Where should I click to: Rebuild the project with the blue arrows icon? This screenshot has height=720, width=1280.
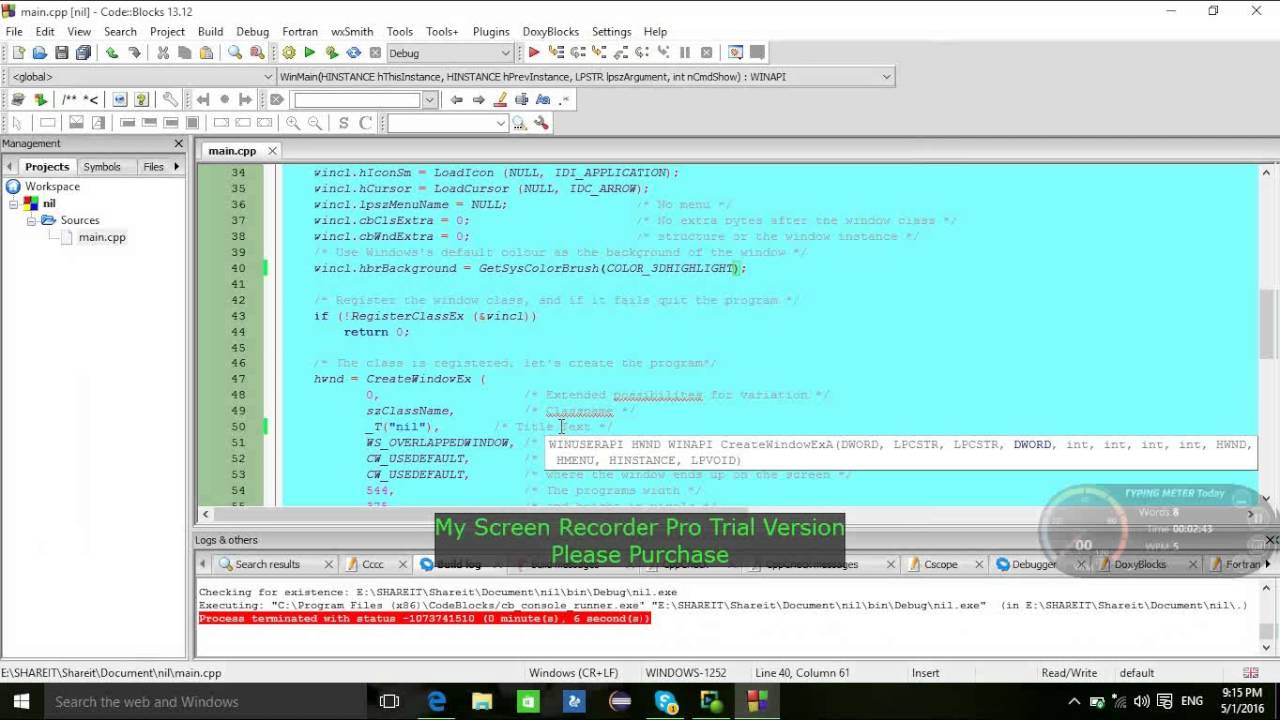(354, 53)
